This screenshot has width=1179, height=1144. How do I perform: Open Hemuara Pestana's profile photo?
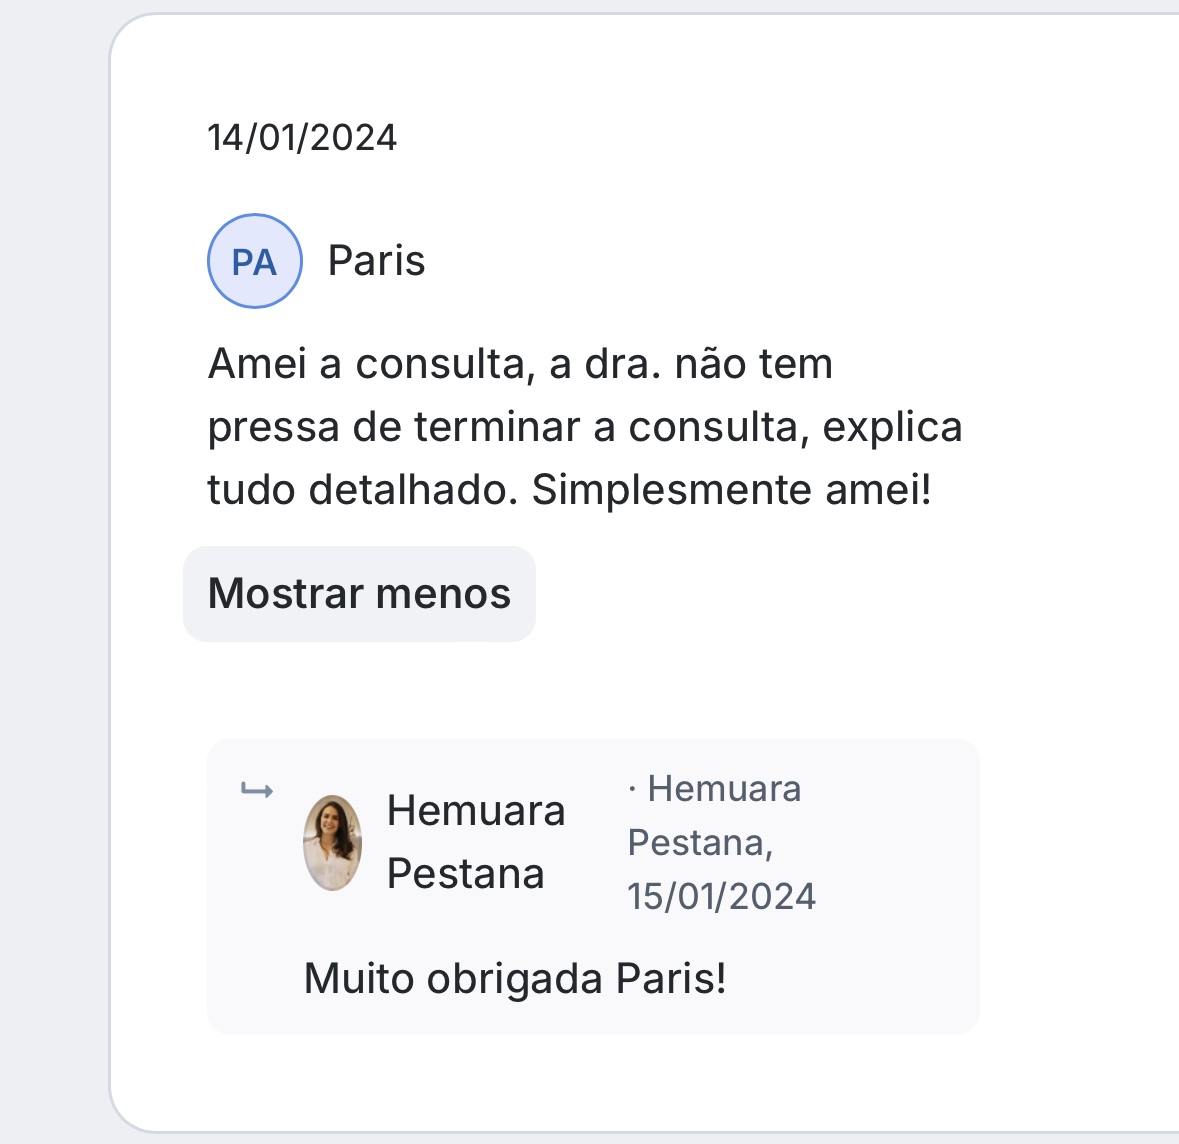point(332,842)
